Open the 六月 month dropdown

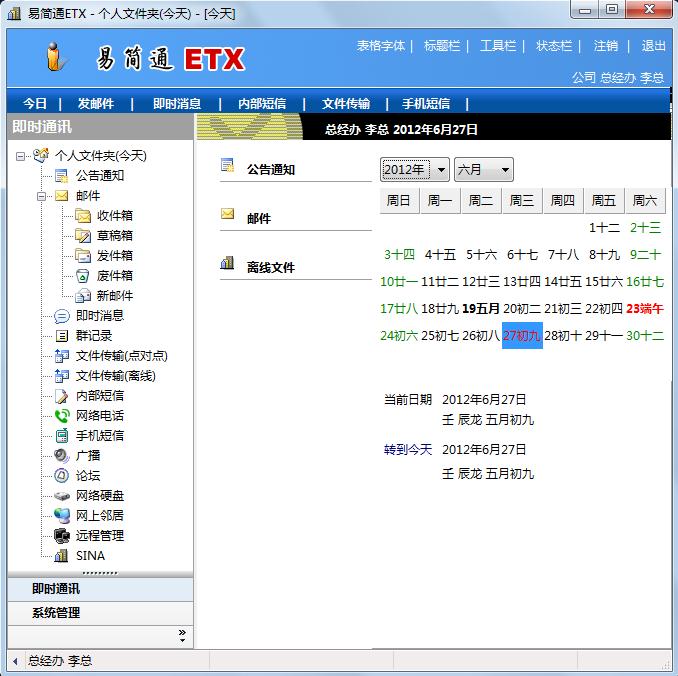point(505,170)
